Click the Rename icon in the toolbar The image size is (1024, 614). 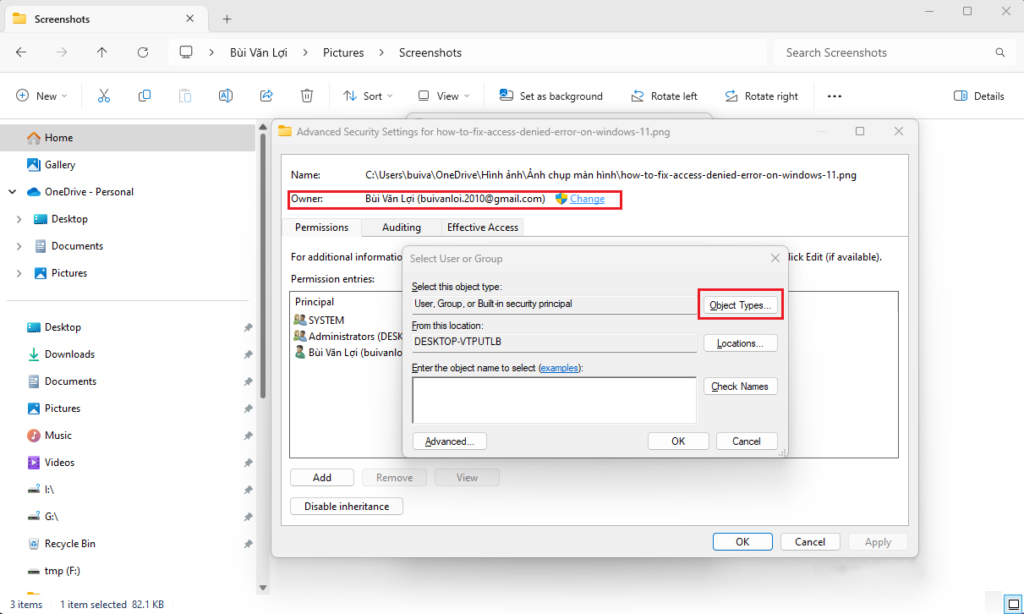225,95
